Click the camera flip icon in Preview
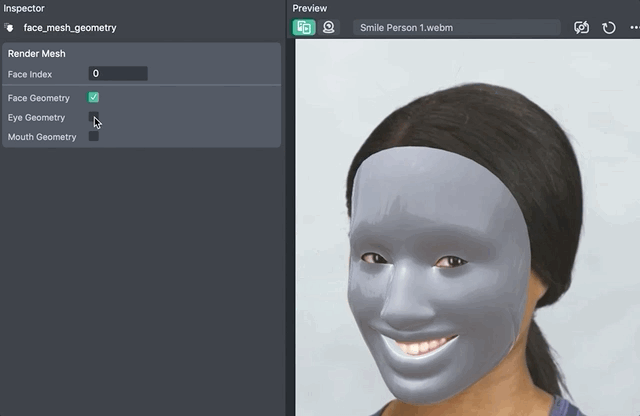This screenshot has height=416, width=640. [581, 28]
